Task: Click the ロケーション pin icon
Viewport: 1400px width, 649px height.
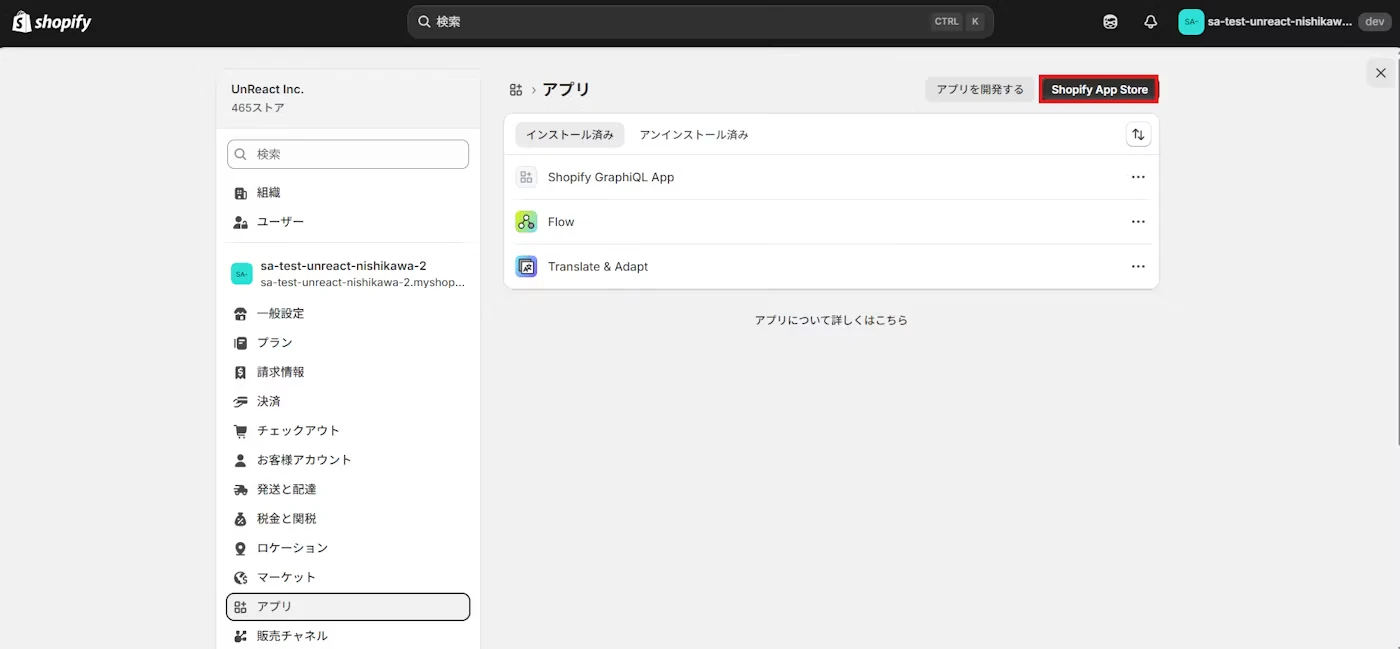Action: click(x=240, y=548)
